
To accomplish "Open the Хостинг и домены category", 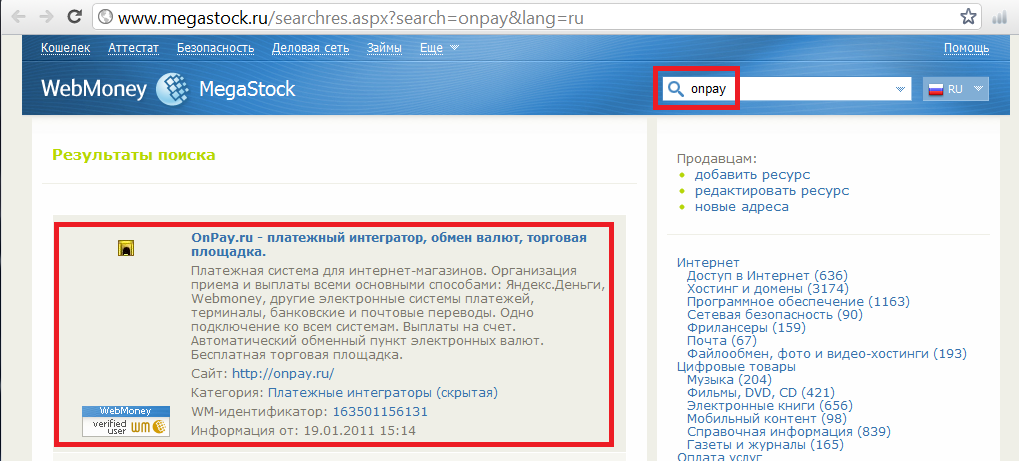I will point(767,289).
